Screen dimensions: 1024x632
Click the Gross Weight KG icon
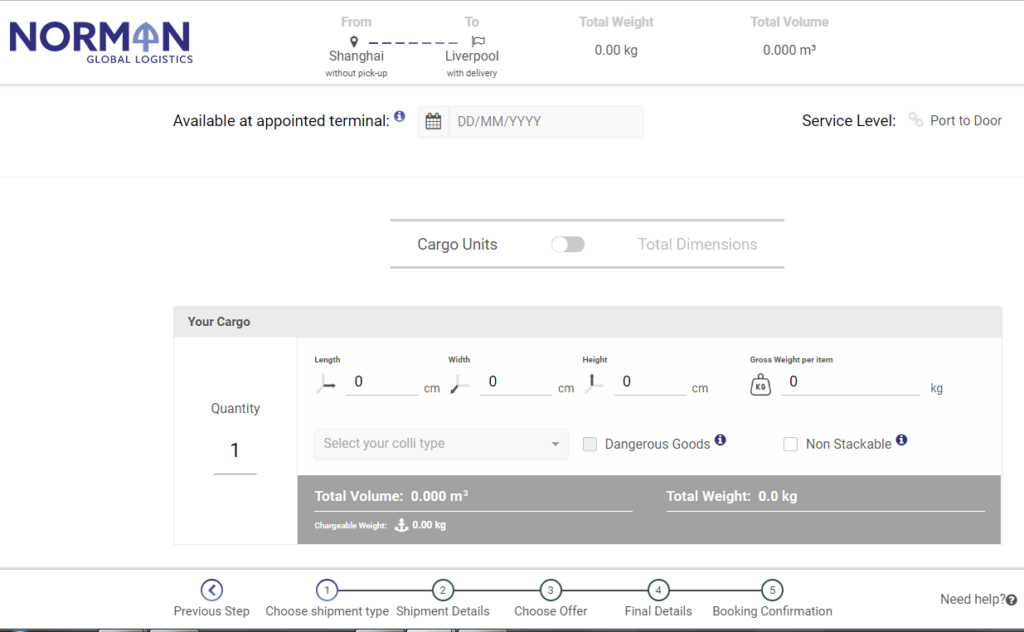click(x=760, y=385)
